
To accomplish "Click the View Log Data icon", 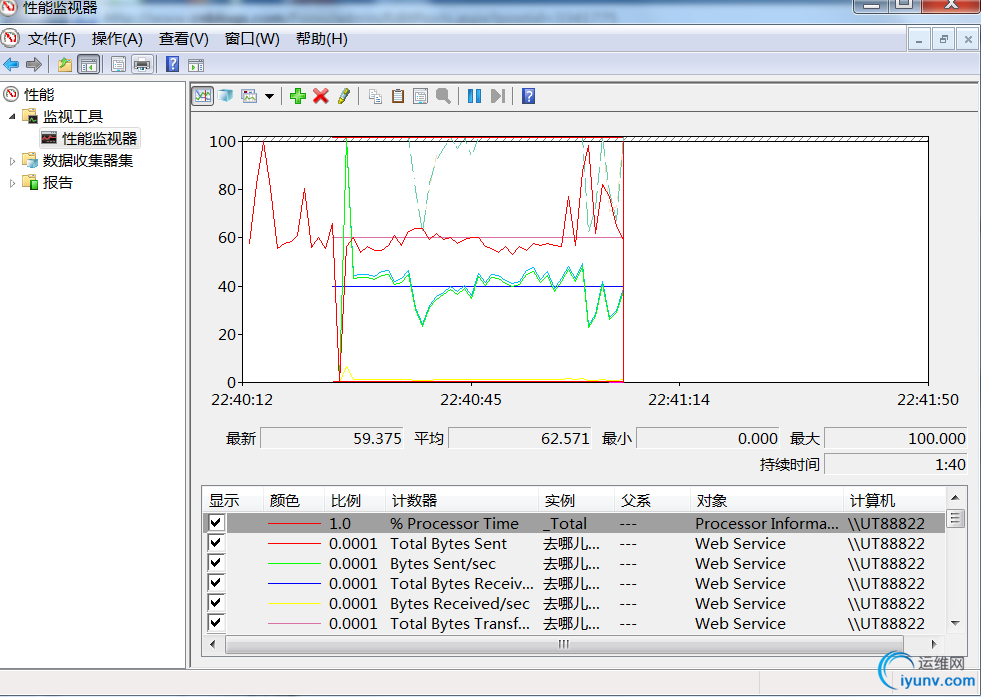I will coord(225,96).
